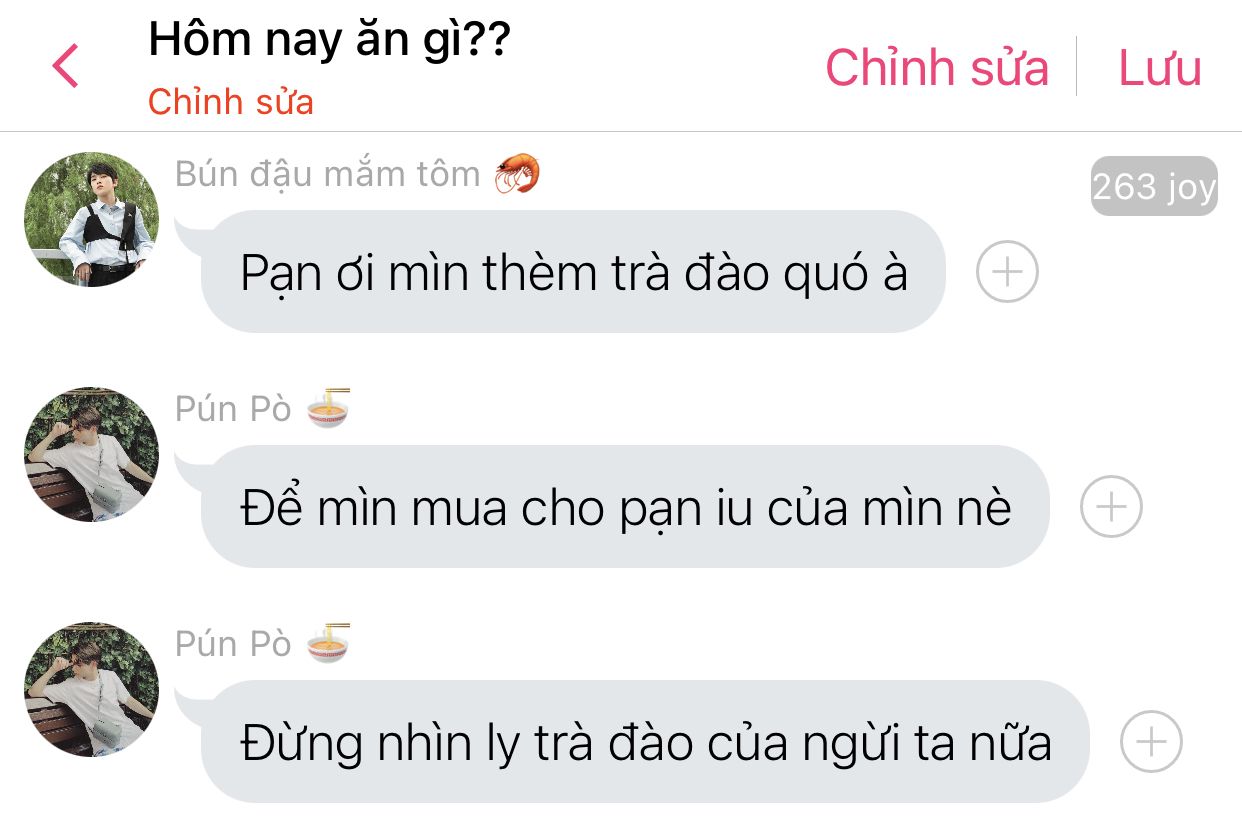Click noodle bowl emoji on last Pún Pò

click(x=328, y=642)
